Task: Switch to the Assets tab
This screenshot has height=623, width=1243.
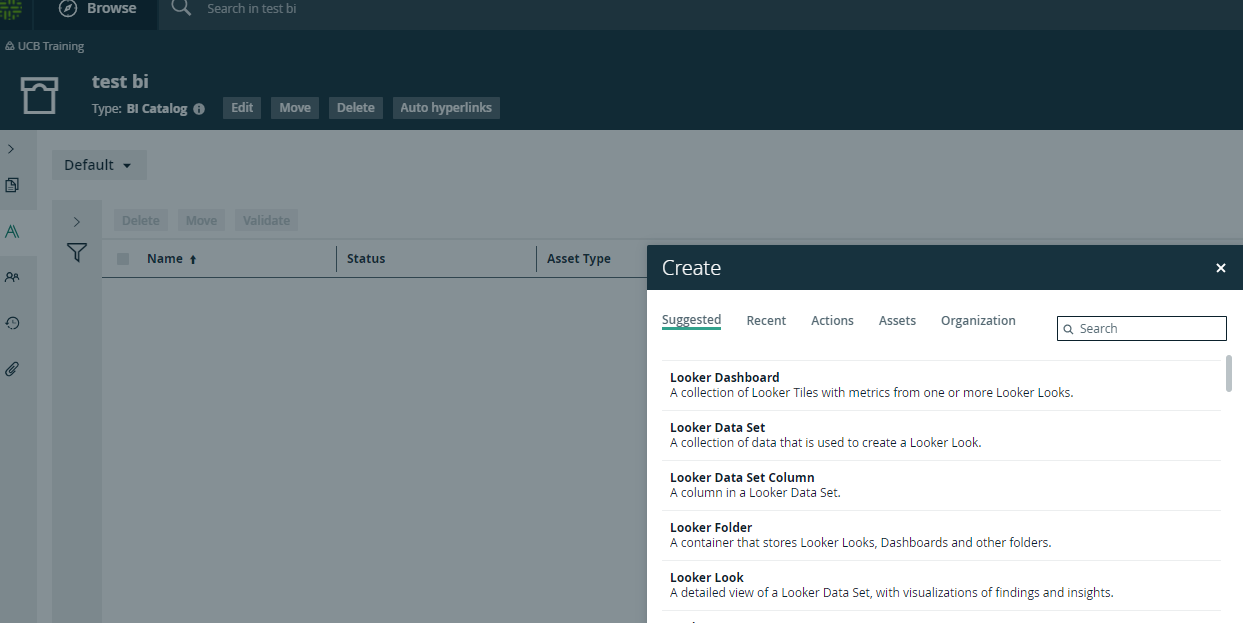Action: 897,321
